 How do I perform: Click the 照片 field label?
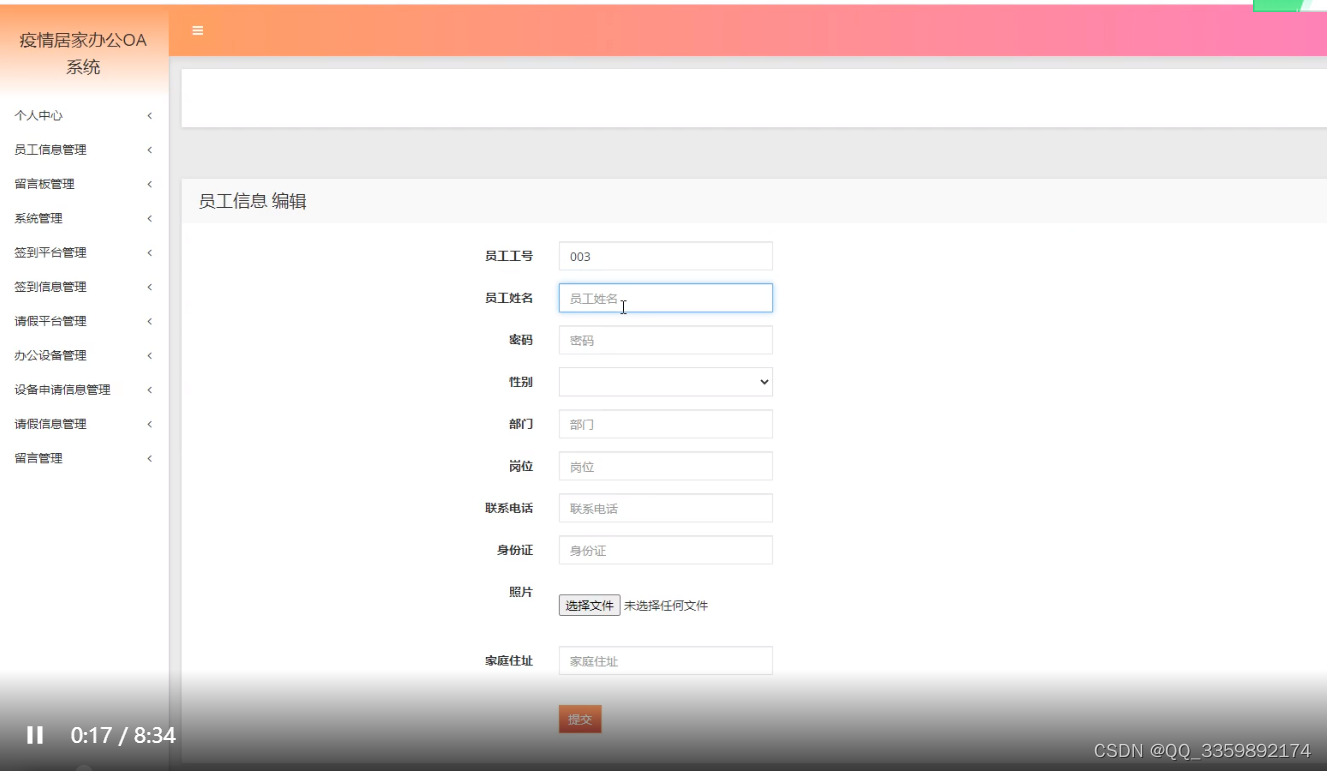(x=521, y=592)
